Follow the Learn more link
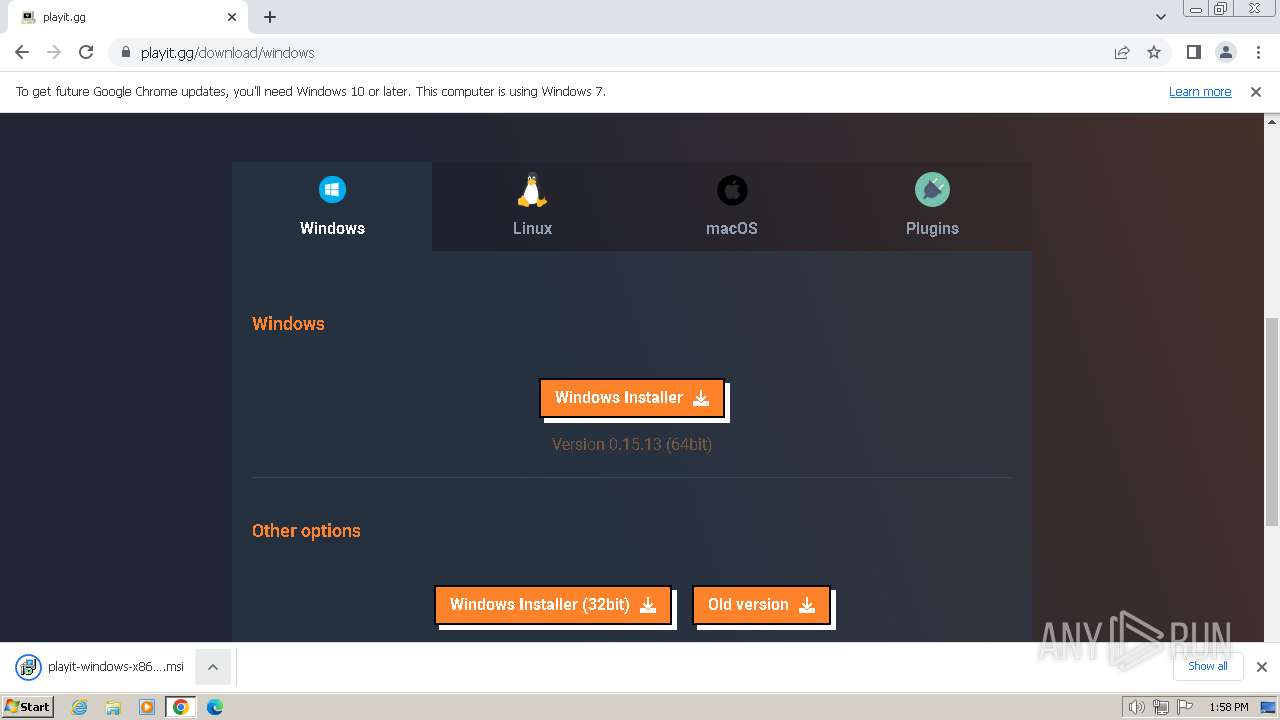The width and height of the screenshot is (1280, 720). pos(1200,91)
